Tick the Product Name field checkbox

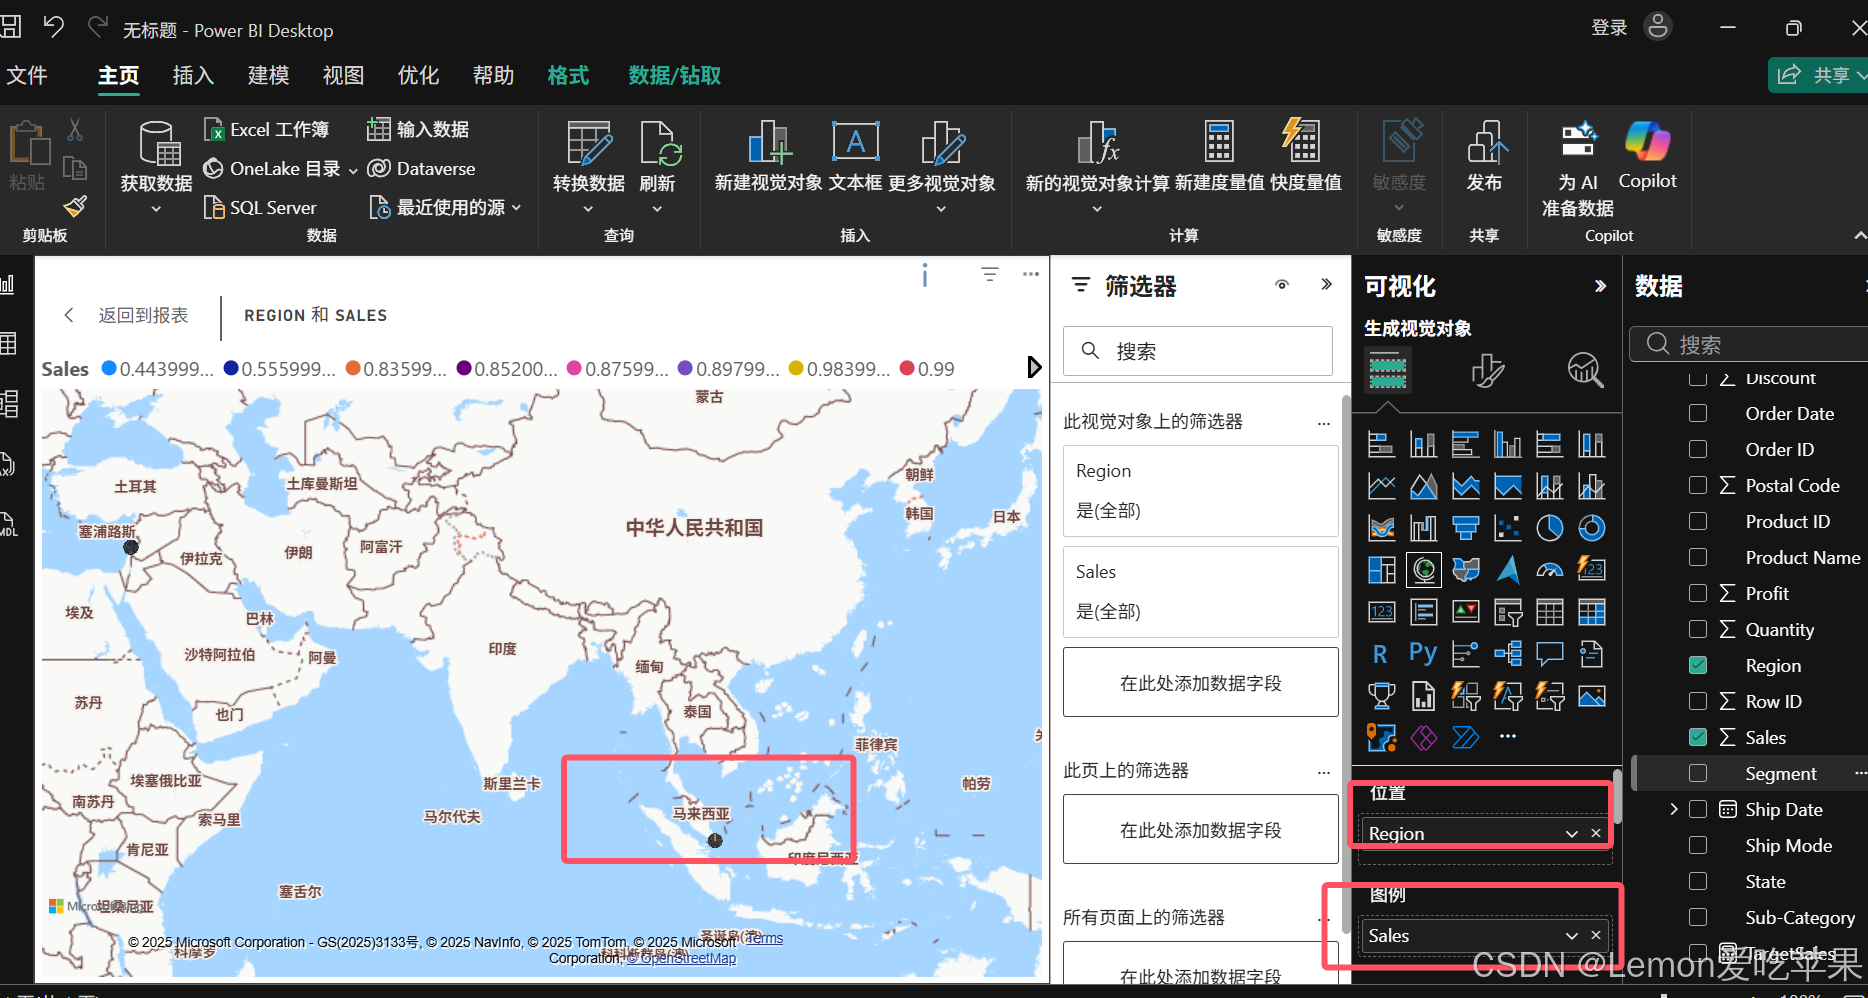coord(1698,557)
